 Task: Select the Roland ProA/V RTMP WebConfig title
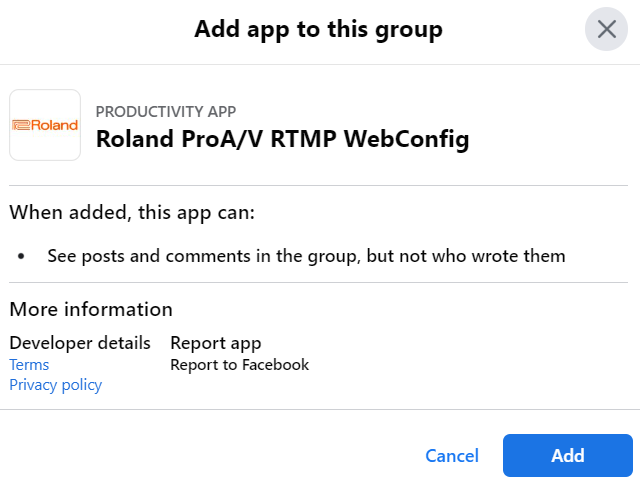tap(282, 139)
